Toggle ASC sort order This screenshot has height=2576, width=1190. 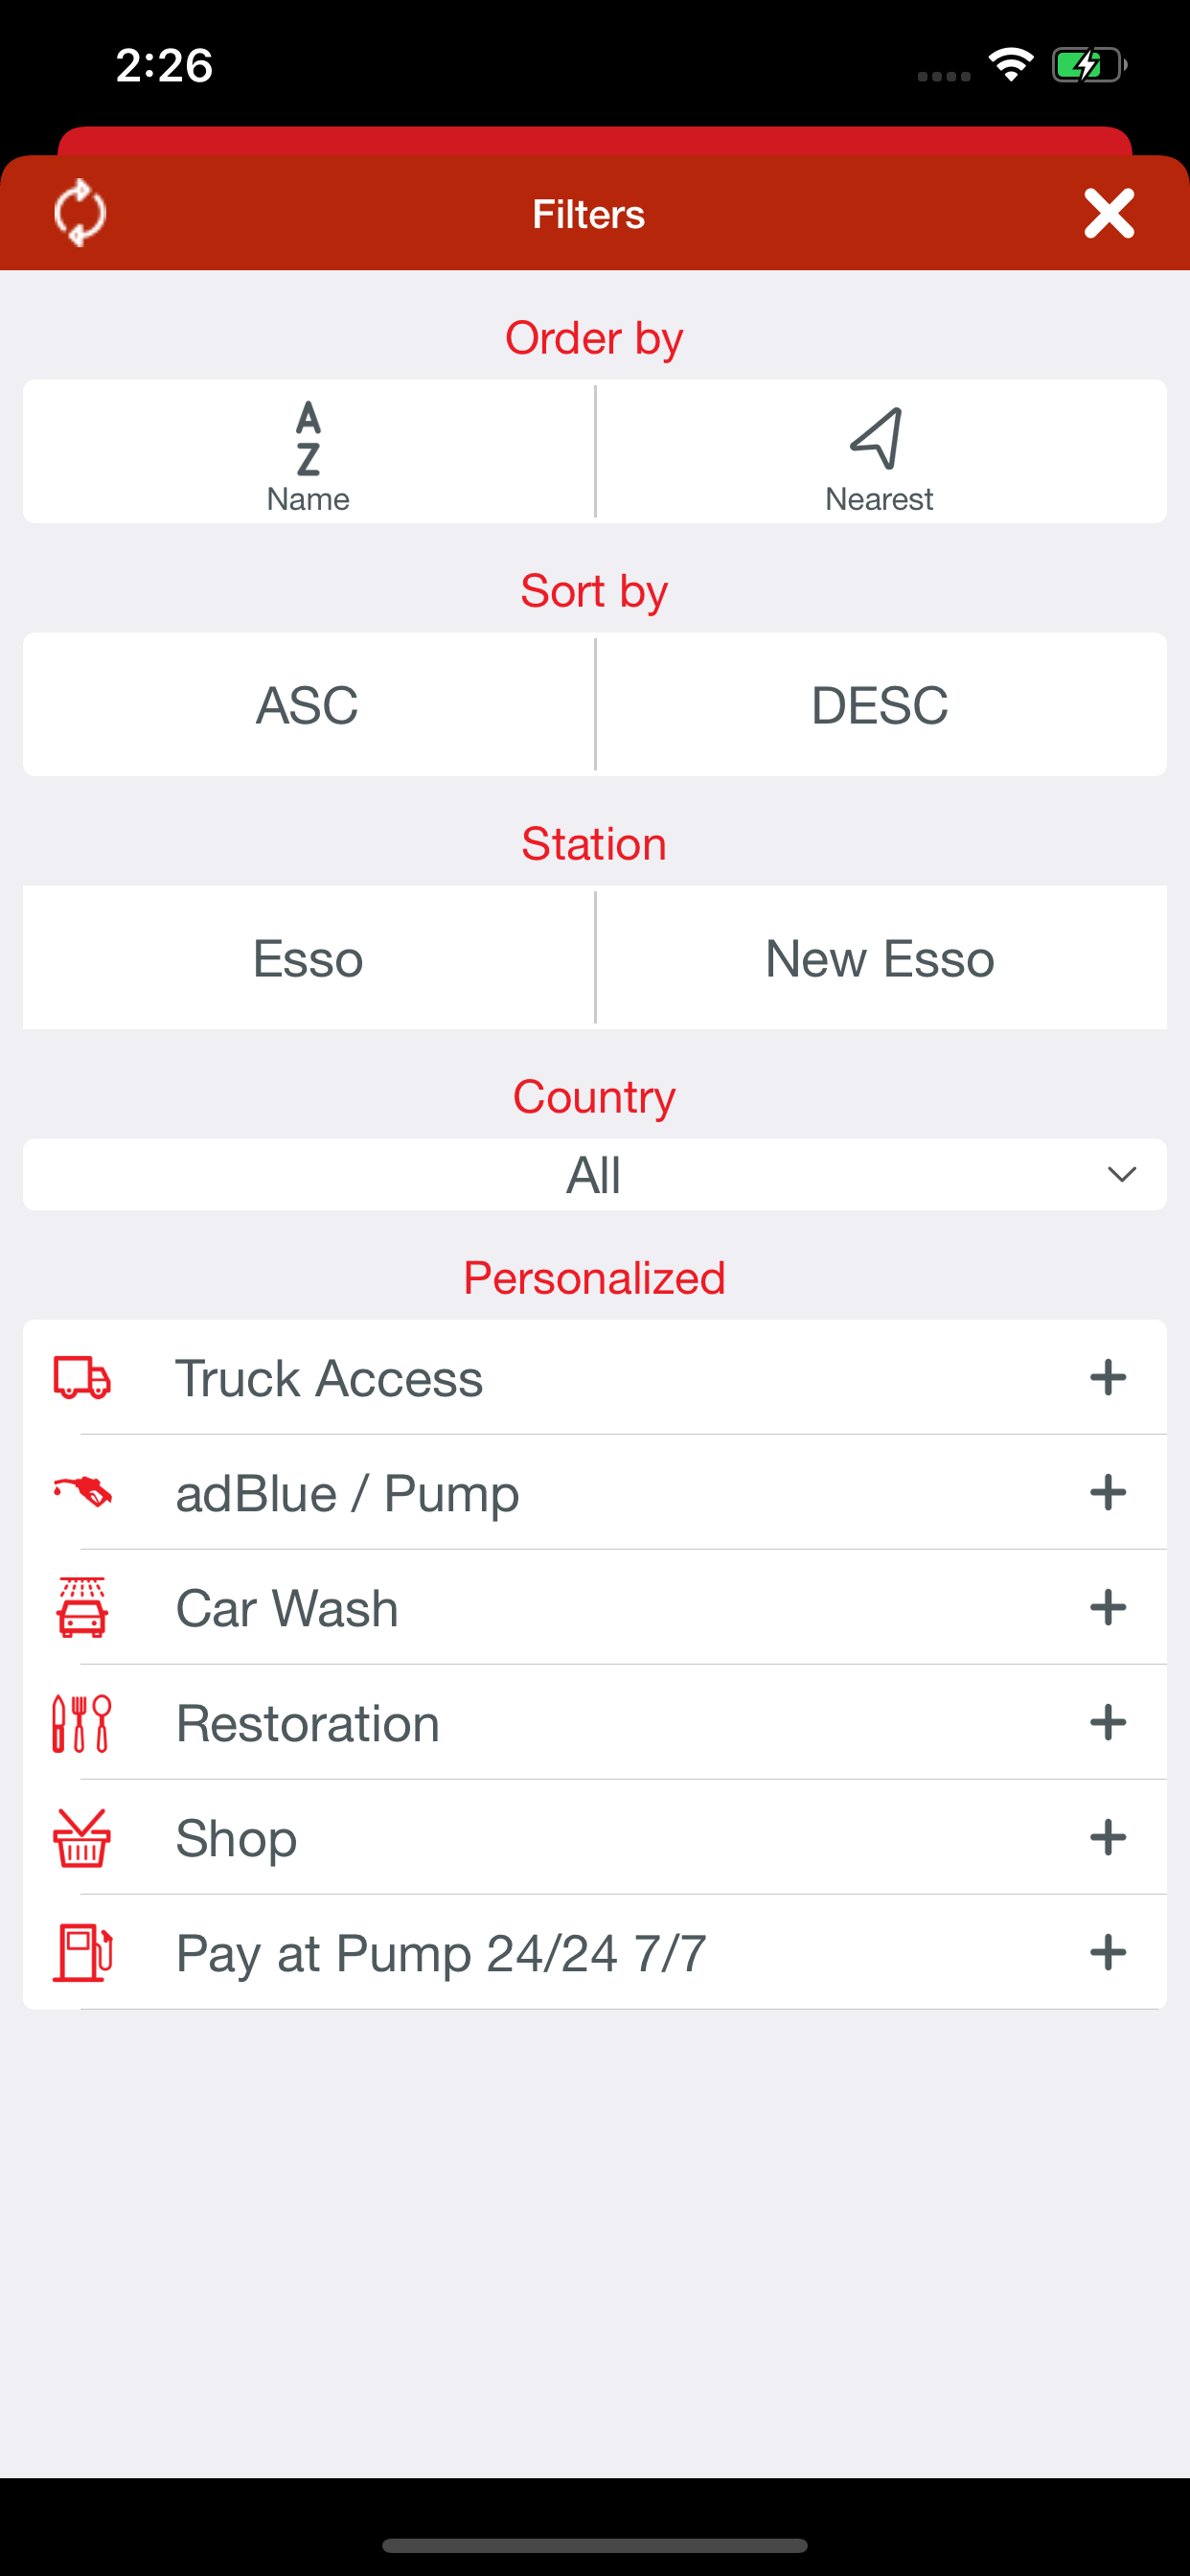(308, 704)
